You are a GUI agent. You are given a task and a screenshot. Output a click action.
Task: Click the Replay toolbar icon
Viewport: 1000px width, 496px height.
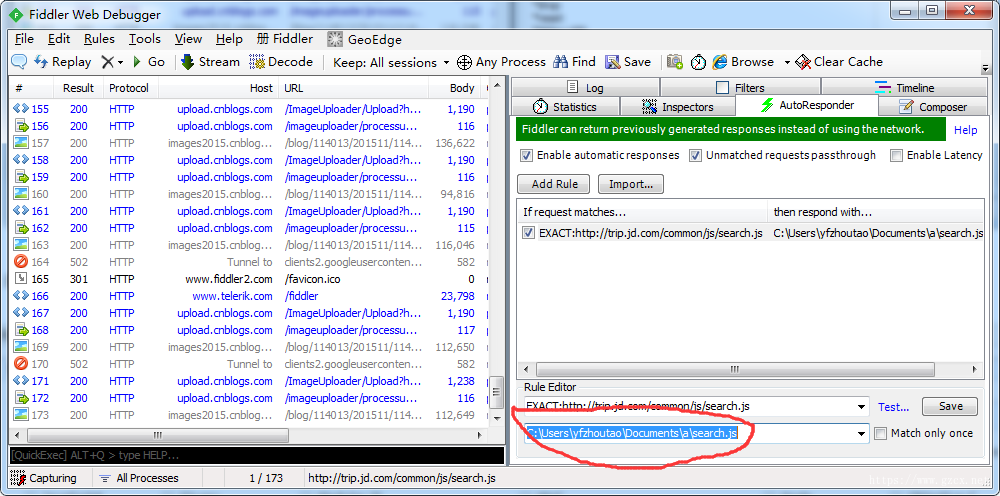pyautogui.click(x=41, y=62)
